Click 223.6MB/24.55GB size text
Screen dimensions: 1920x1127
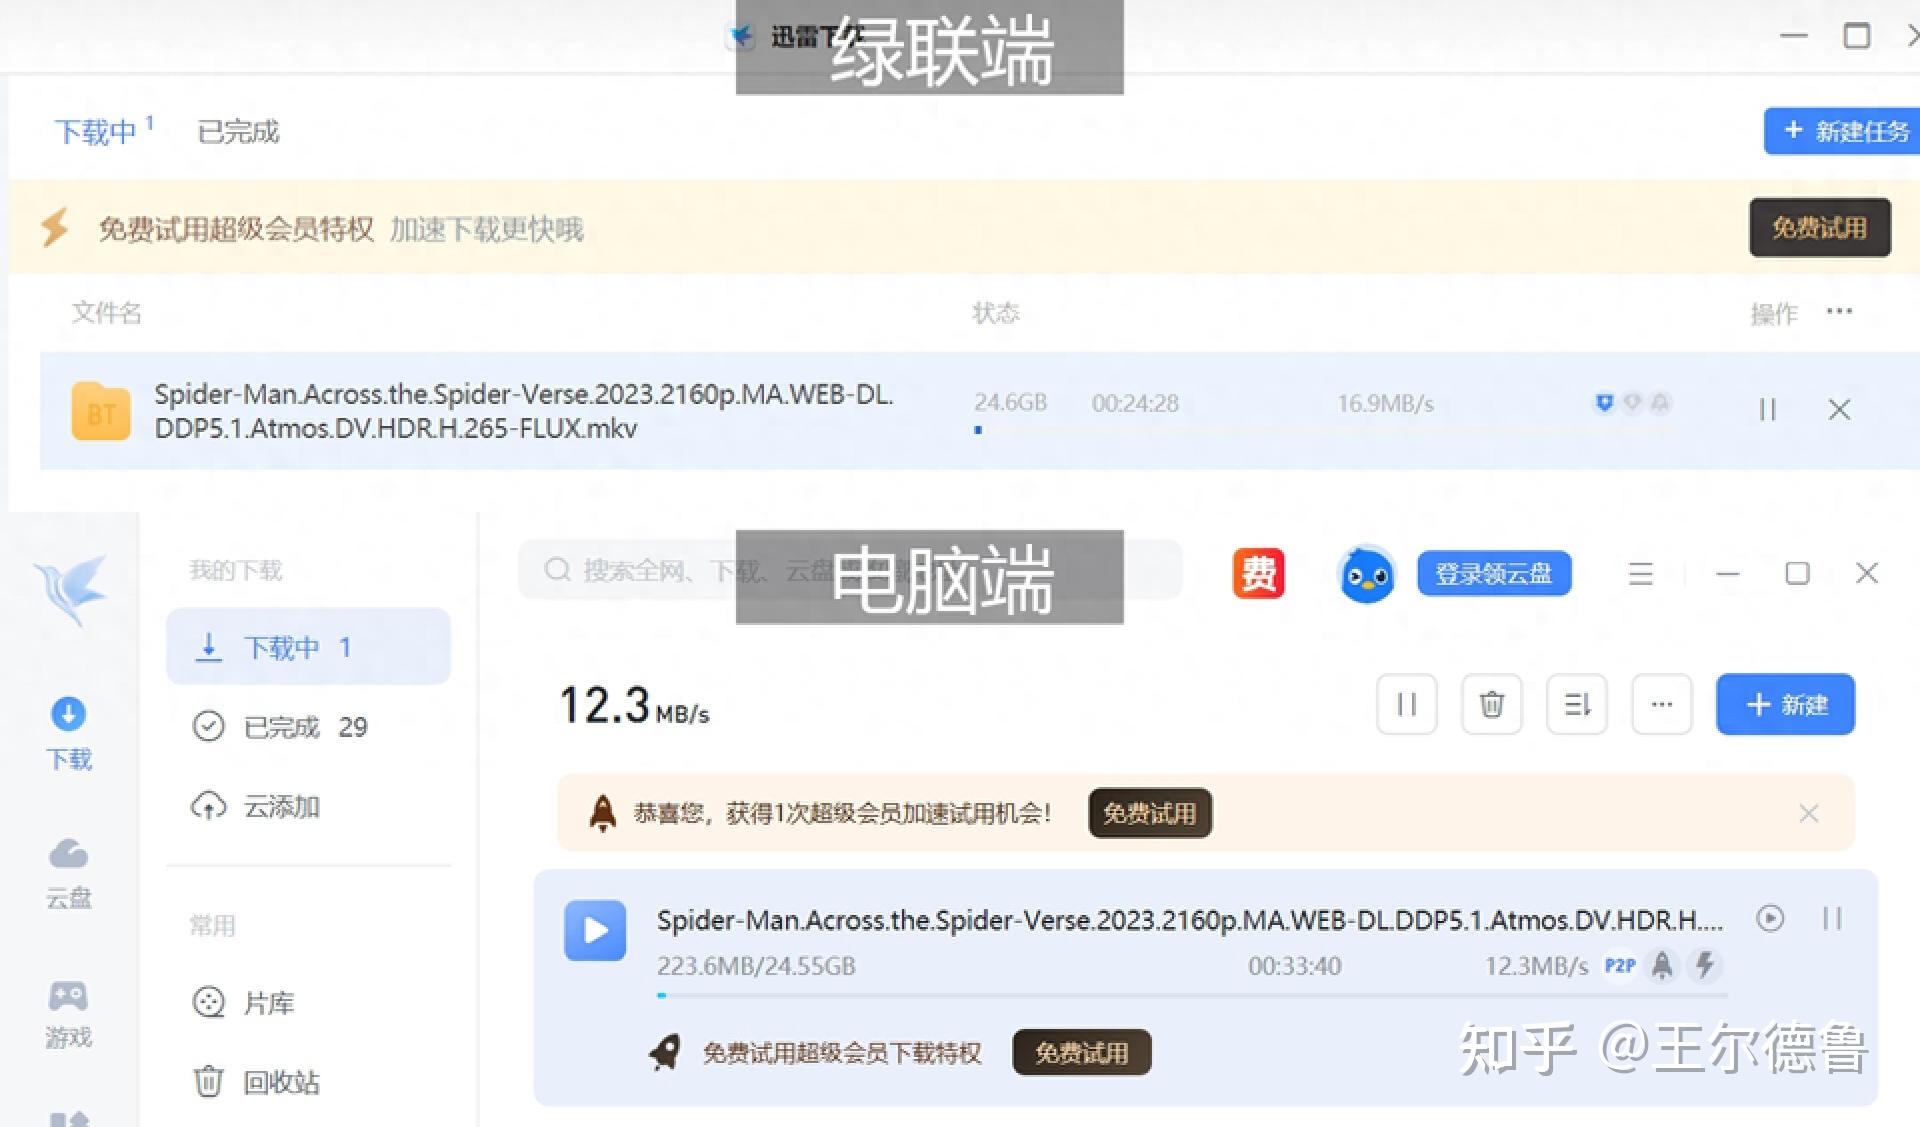(x=756, y=966)
